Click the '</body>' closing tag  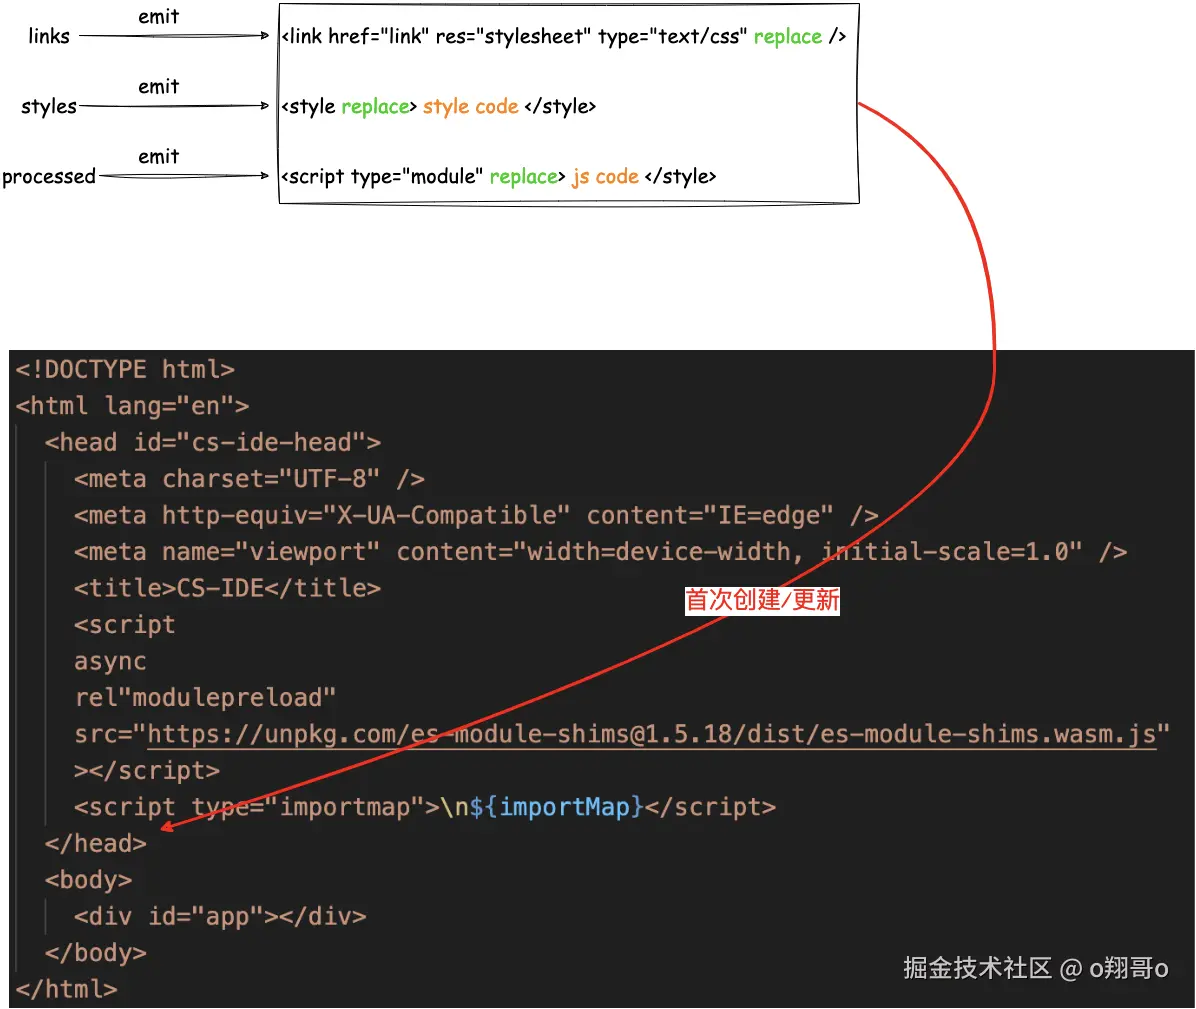point(95,953)
